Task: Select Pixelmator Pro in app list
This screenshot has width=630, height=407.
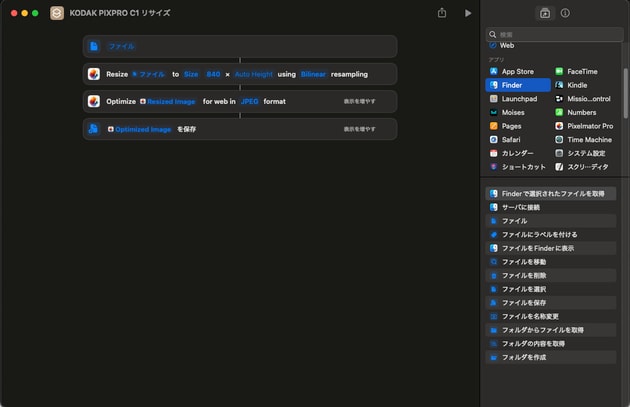Action: pos(588,126)
